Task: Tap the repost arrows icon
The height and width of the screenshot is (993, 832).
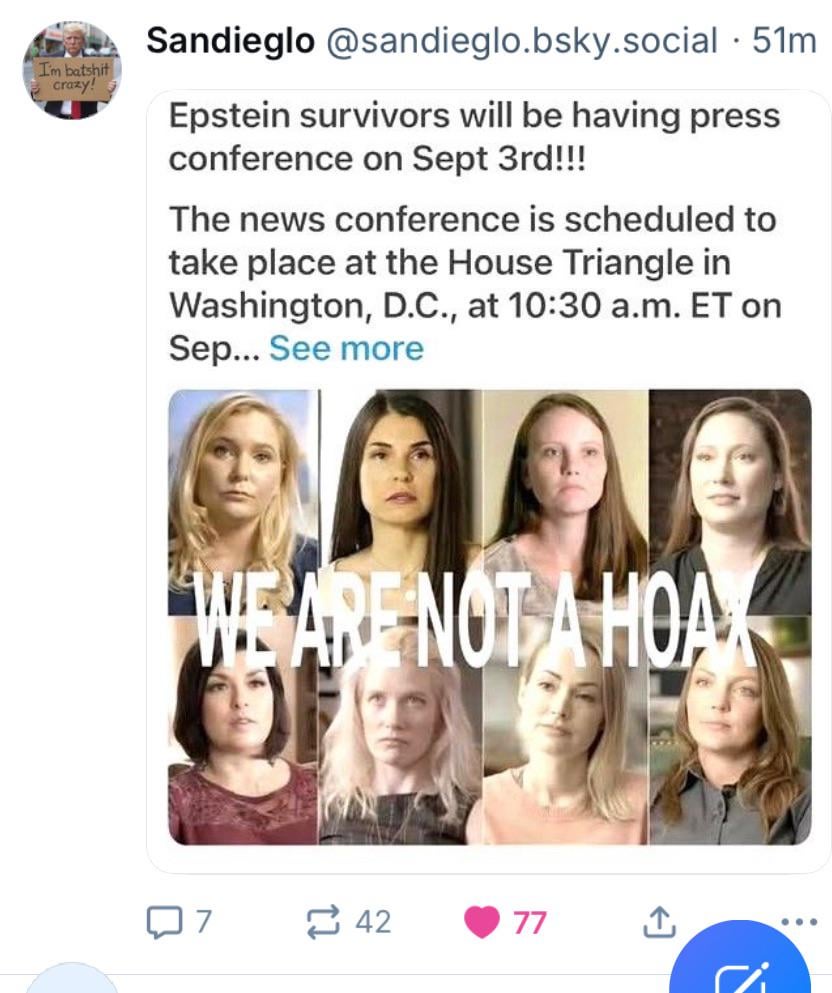Action: tap(324, 922)
